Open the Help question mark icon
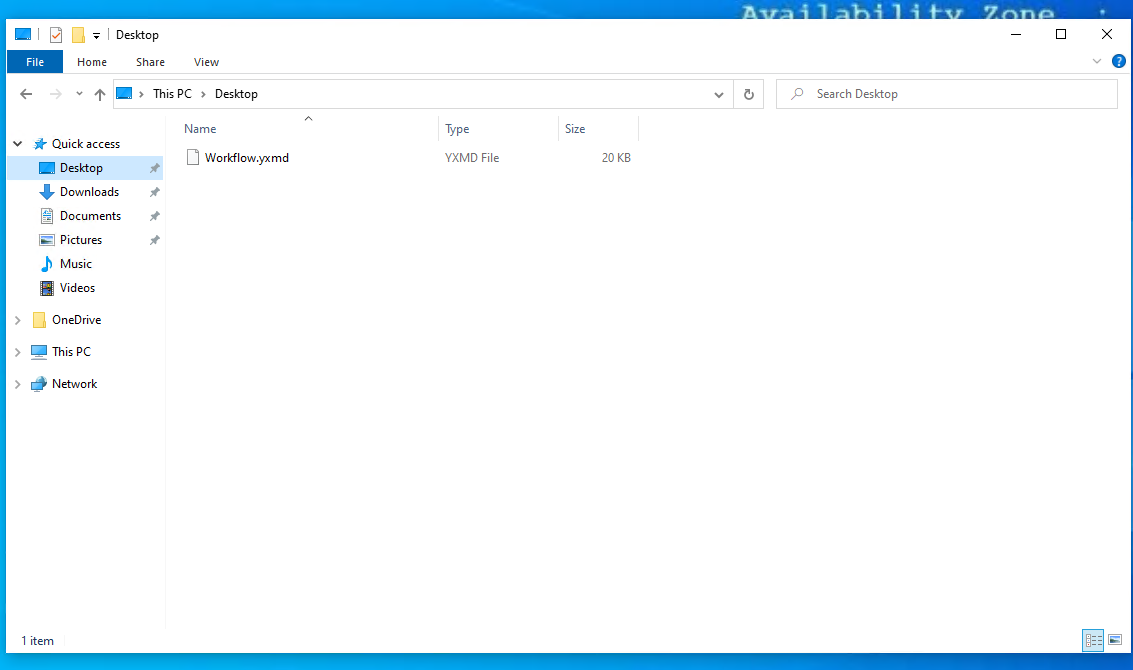1133x670 pixels. point(1118,62)
